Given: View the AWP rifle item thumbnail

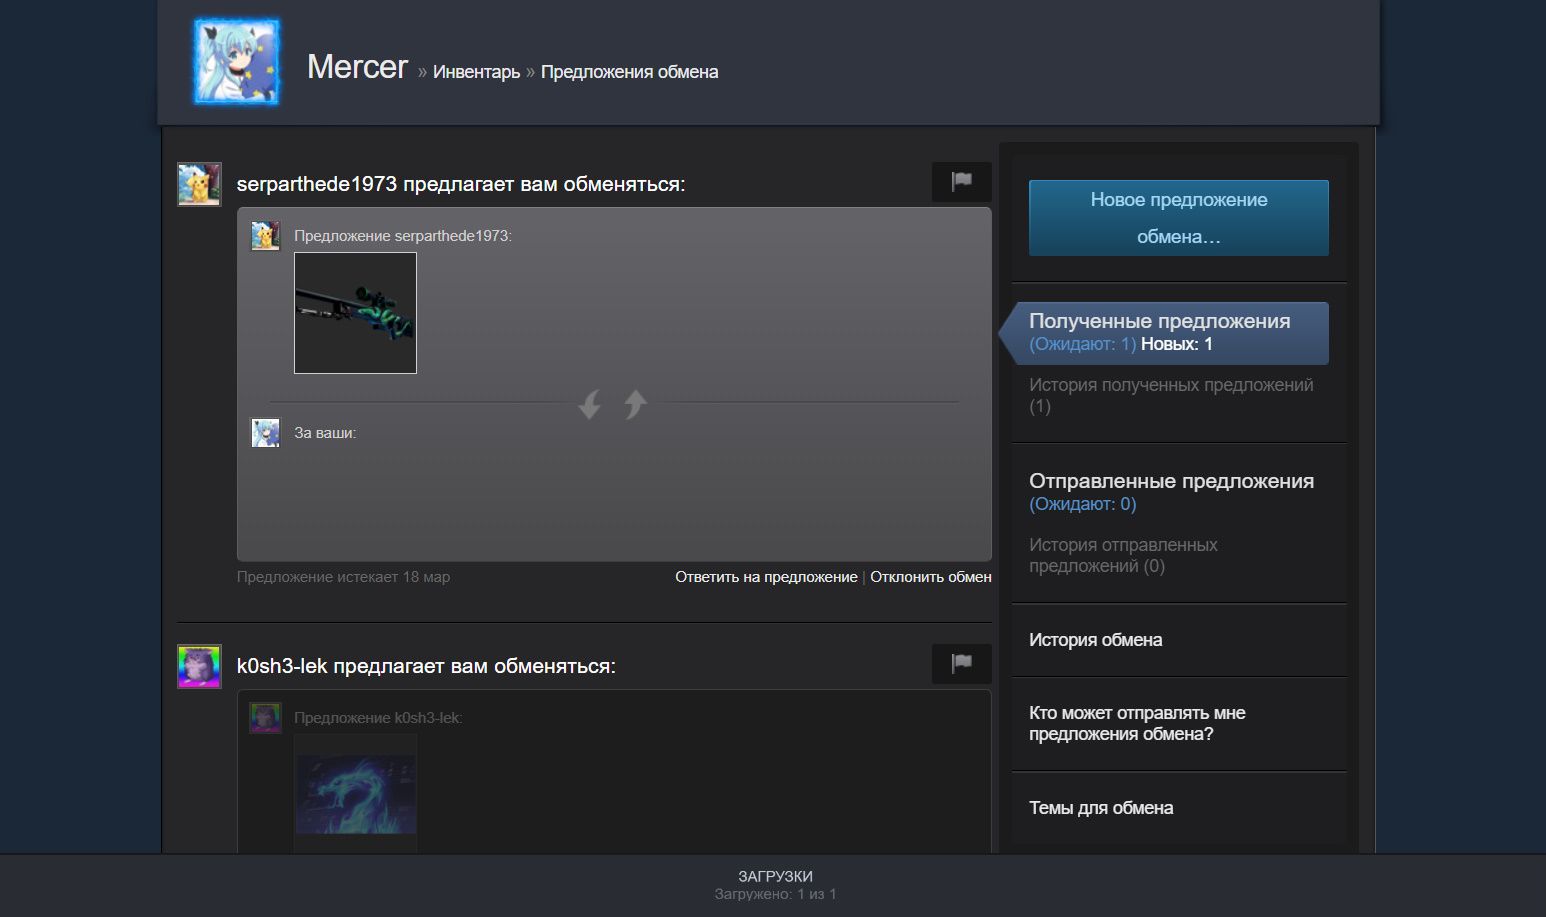Looking at the screenshot, I should pos(355,313).
